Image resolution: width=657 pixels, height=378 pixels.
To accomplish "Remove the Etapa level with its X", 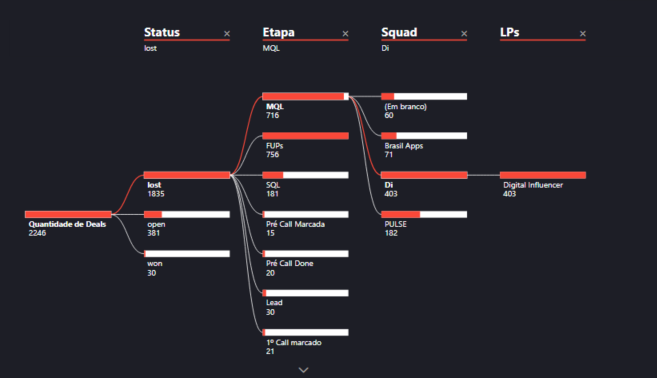I will pyautogui.click(x=345, y=34).
